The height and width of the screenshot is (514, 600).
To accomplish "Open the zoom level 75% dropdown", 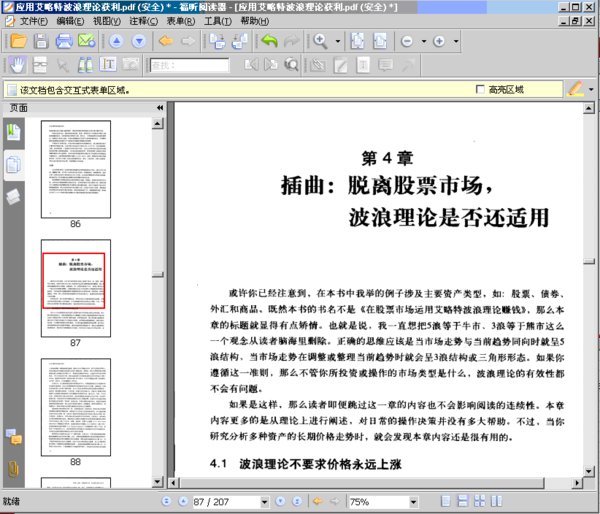I will [x=412, y=502].
